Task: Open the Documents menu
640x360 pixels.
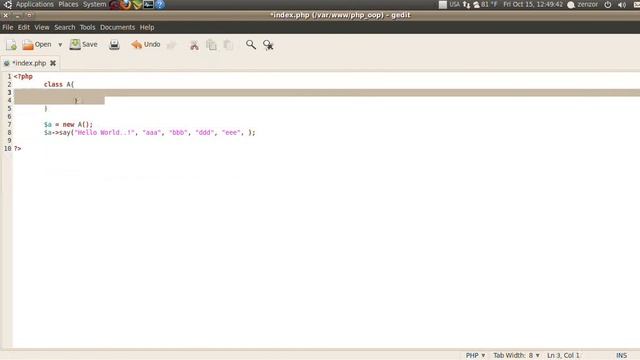Action: 118,27
